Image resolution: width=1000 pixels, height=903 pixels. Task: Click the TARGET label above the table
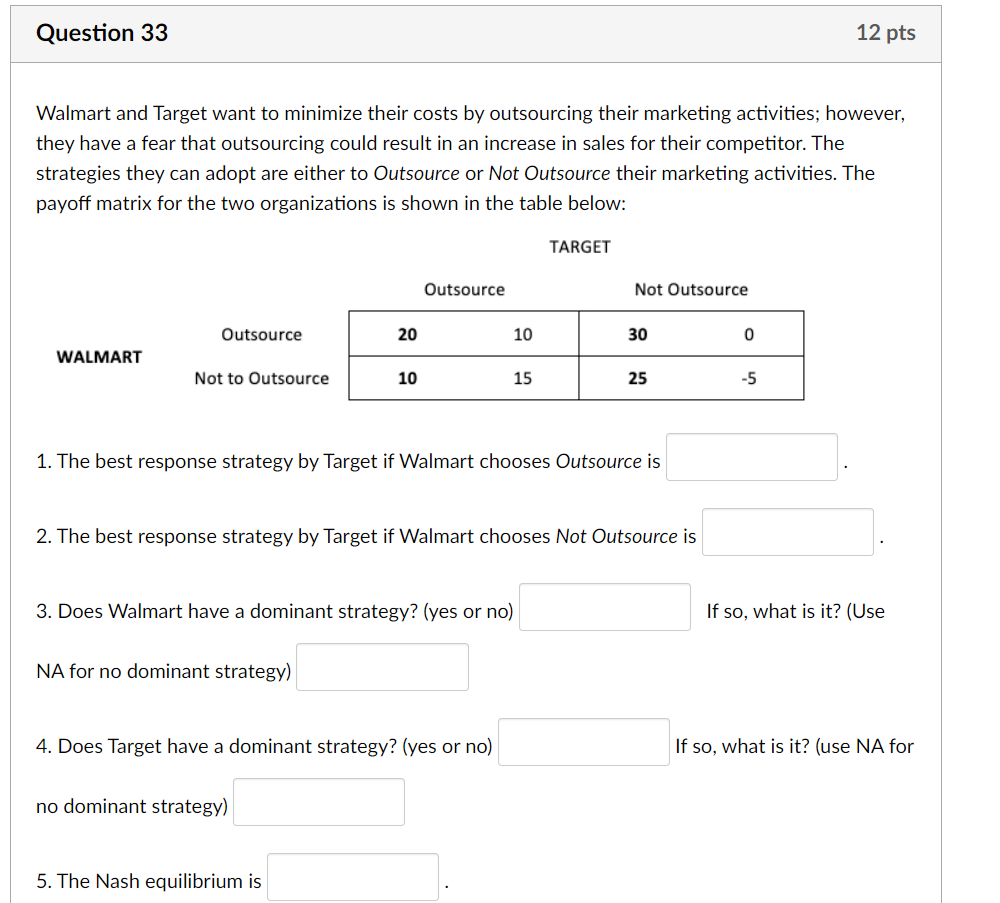580,247
